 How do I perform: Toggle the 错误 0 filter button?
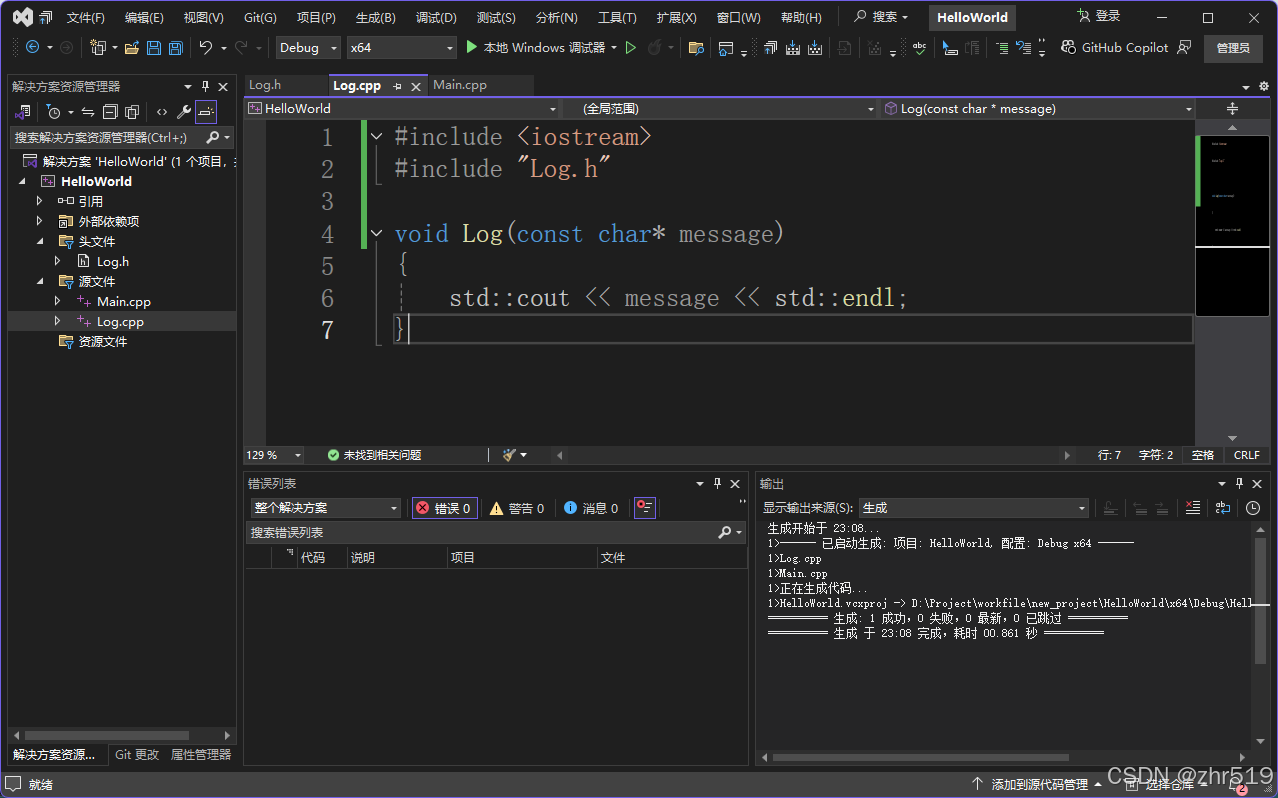[444, 507]
